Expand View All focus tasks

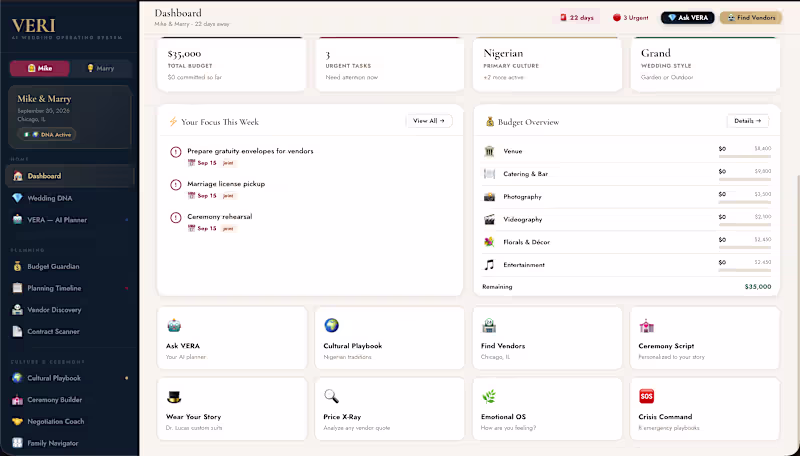(429, 121)
